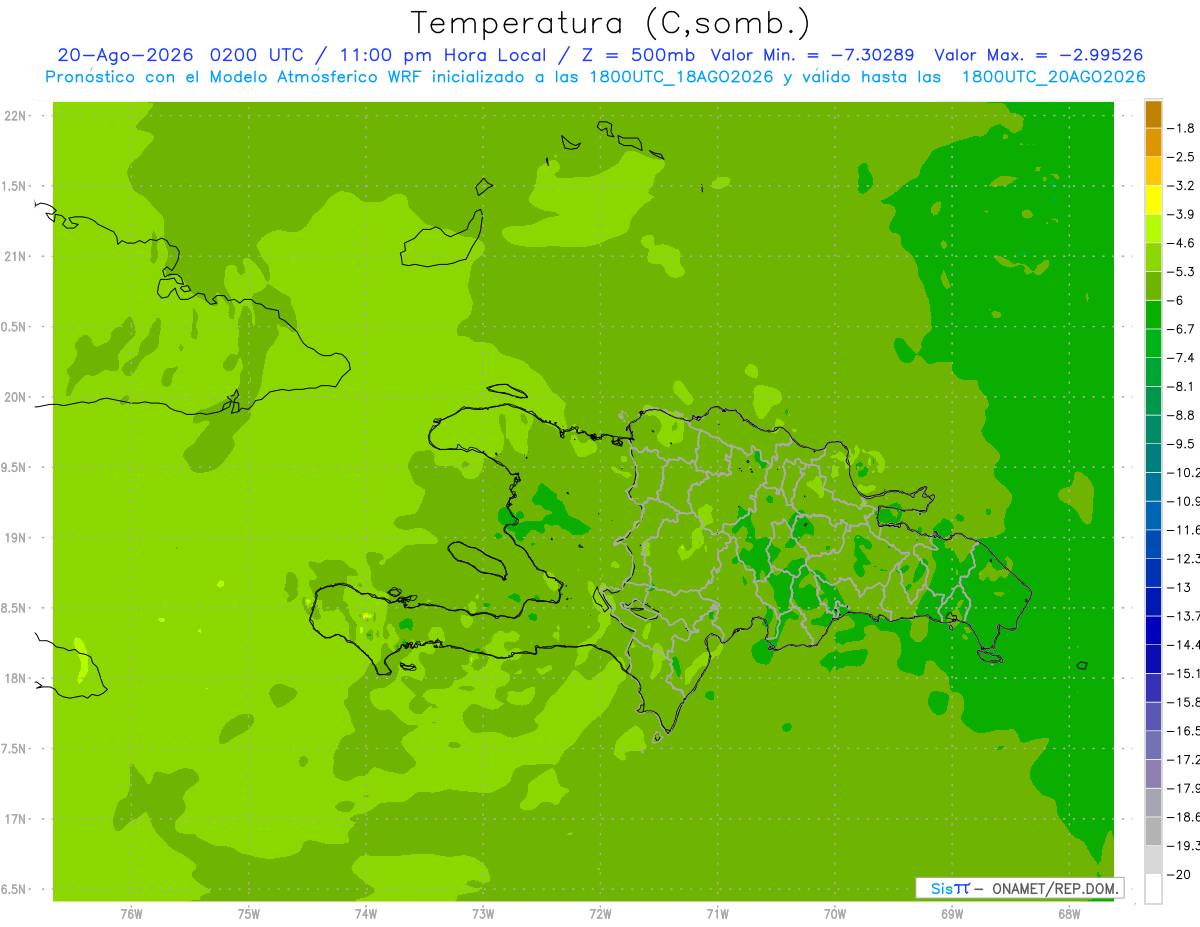Click the "0200 UTC" time text

coord(259,55)
